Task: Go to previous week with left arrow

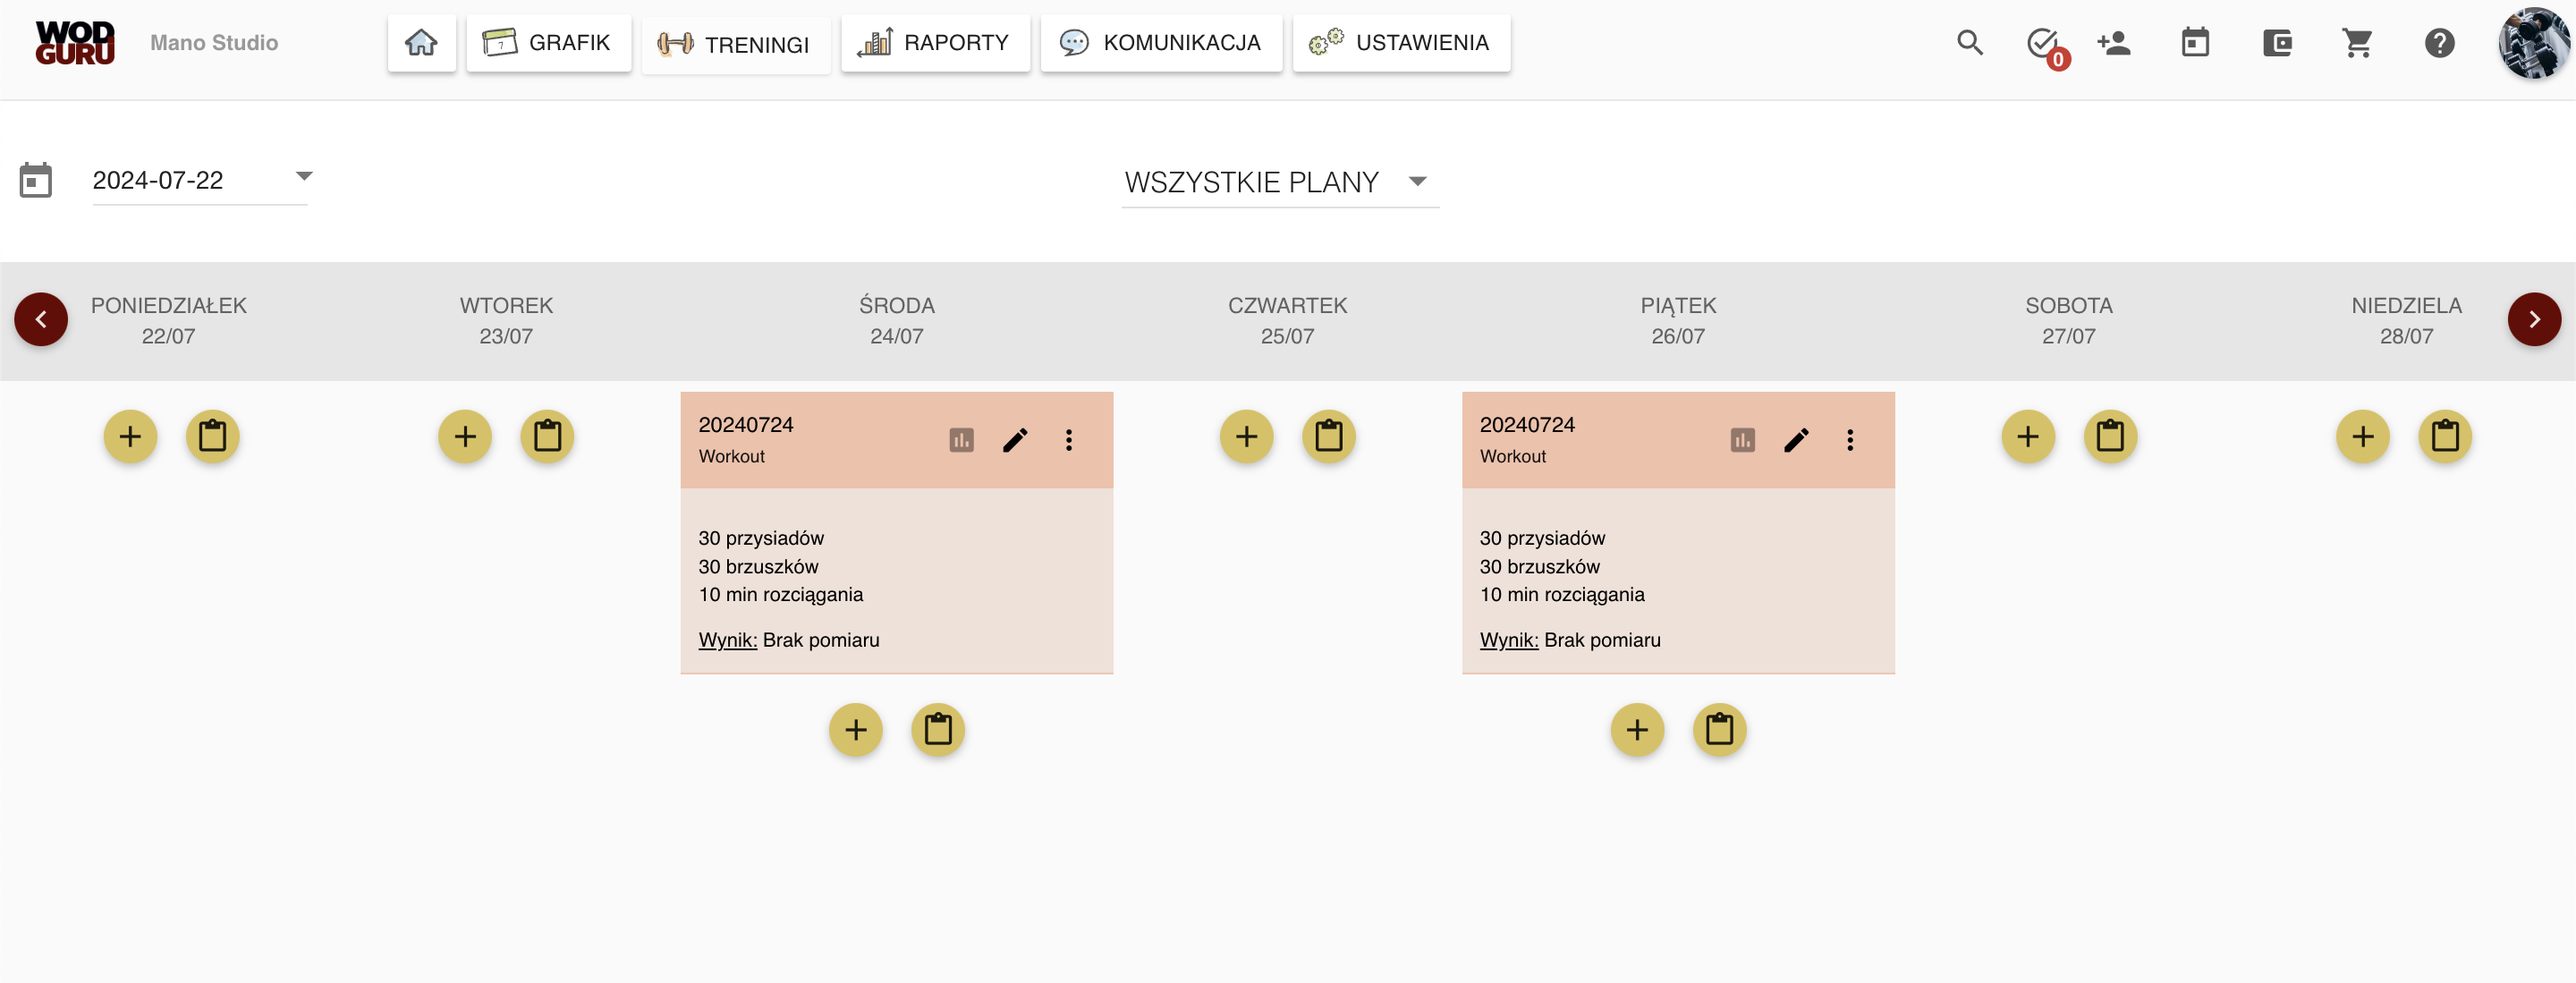Action: (41, 319)
